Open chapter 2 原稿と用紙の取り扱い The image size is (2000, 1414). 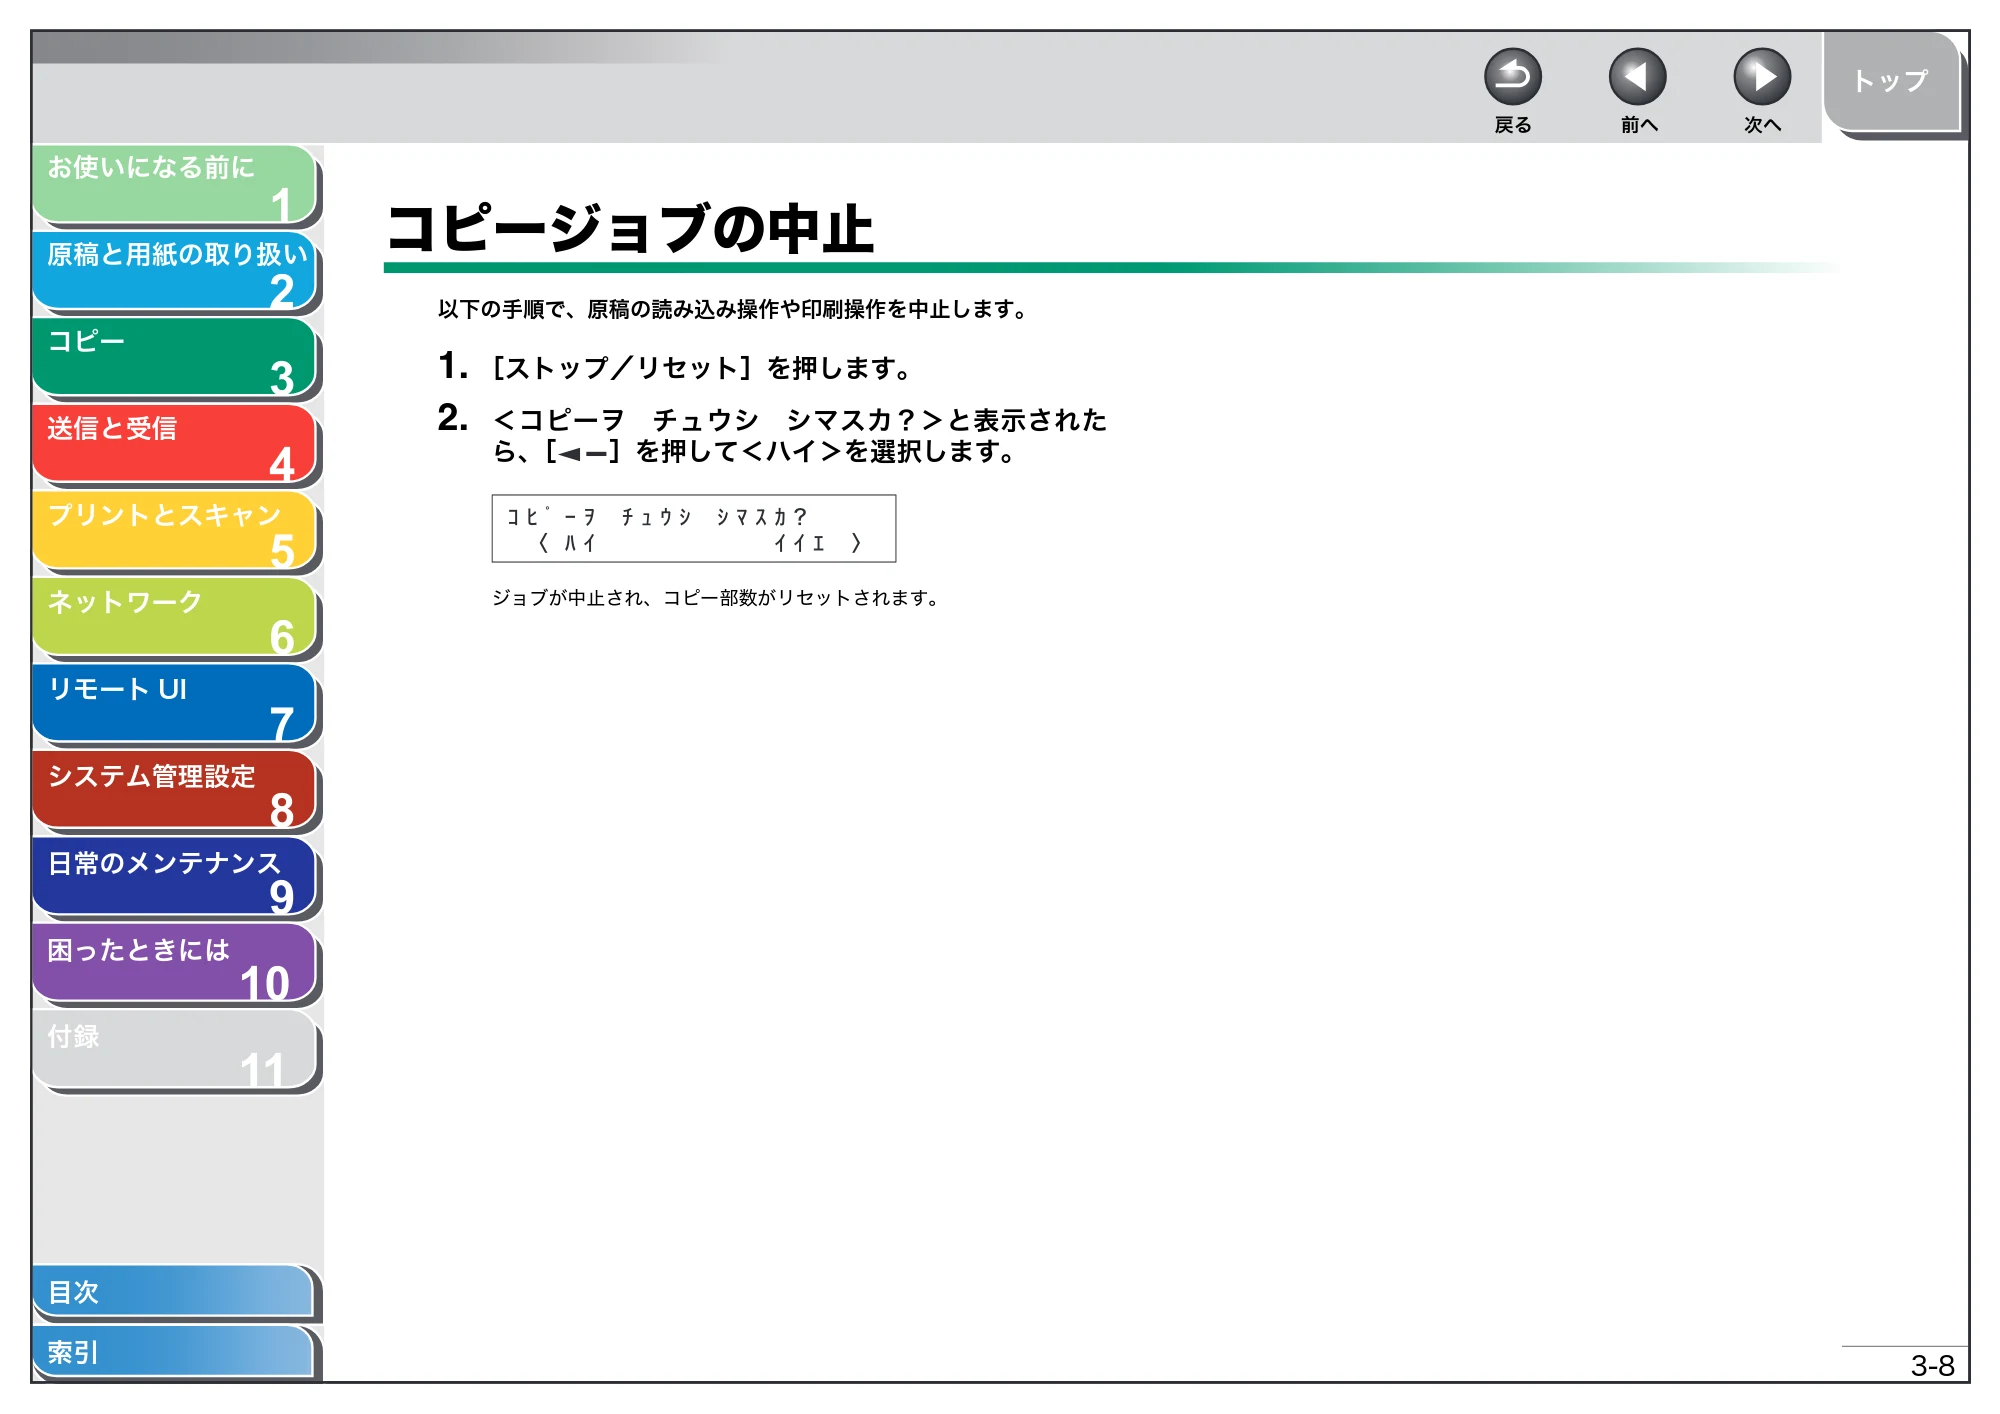174,271
